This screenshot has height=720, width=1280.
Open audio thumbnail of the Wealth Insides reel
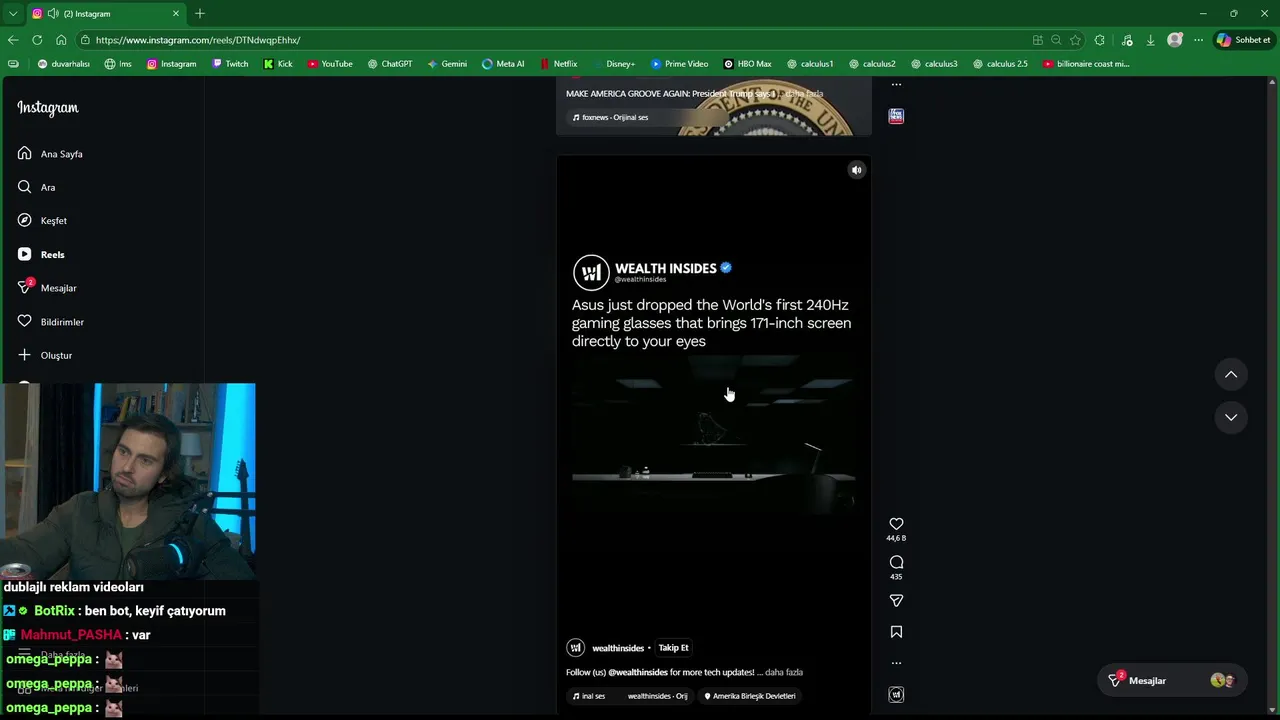coord(896,695)
